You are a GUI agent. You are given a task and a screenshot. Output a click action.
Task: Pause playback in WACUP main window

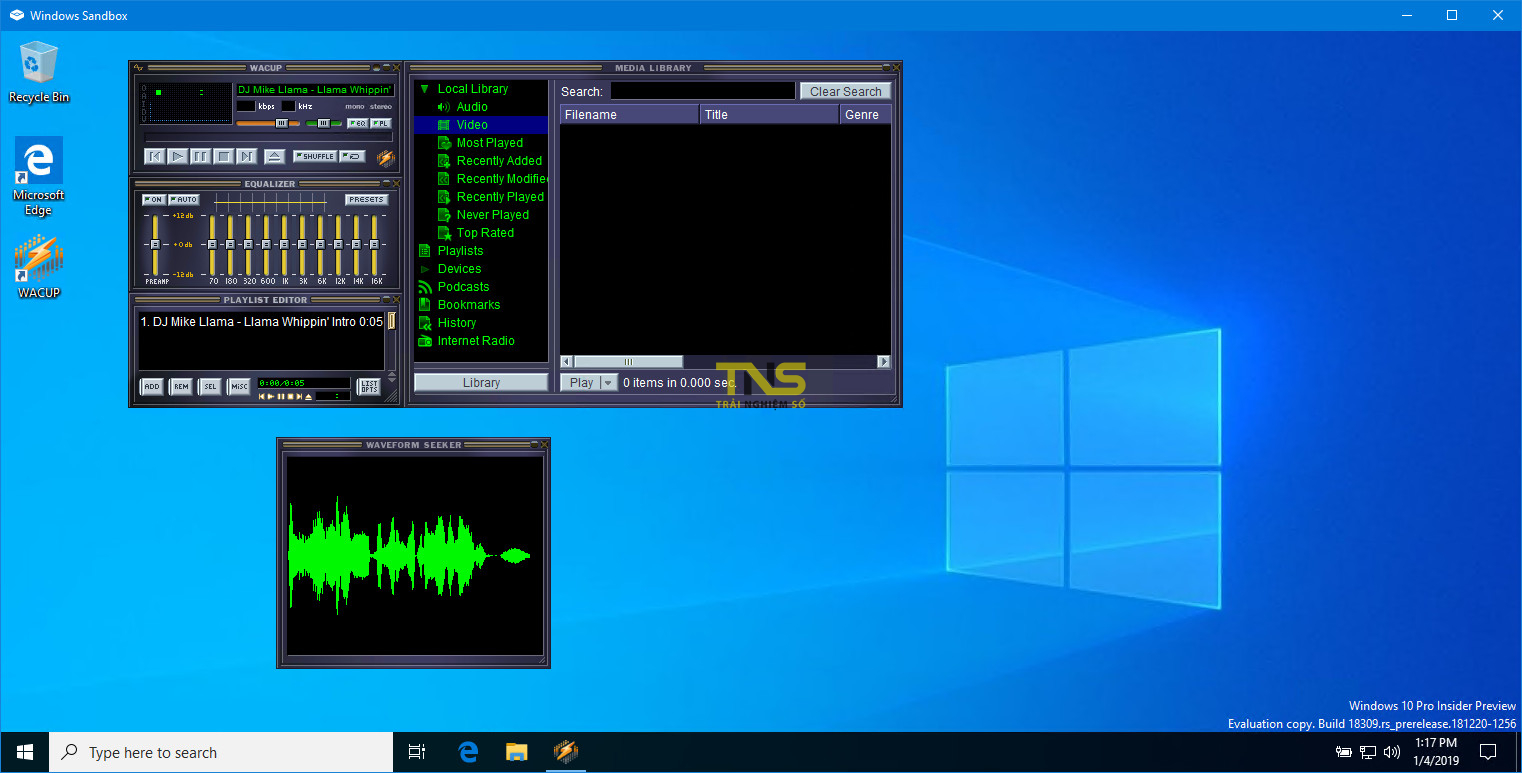(x=200, y=156)
